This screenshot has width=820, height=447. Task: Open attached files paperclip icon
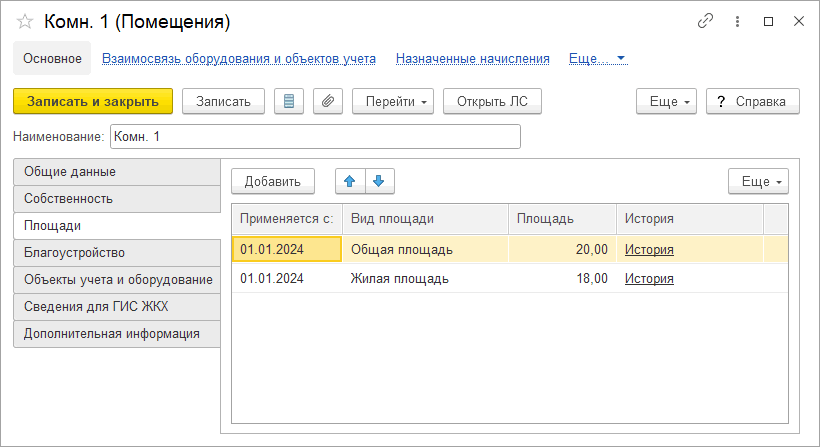point(328,101)
